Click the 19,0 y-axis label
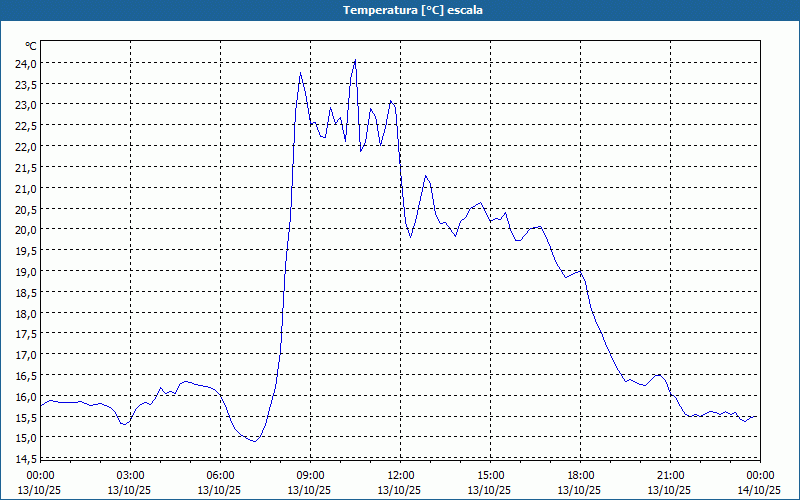The width and height of the screenshot is (800, 500). pyautogui.click(x=26, y=271)
